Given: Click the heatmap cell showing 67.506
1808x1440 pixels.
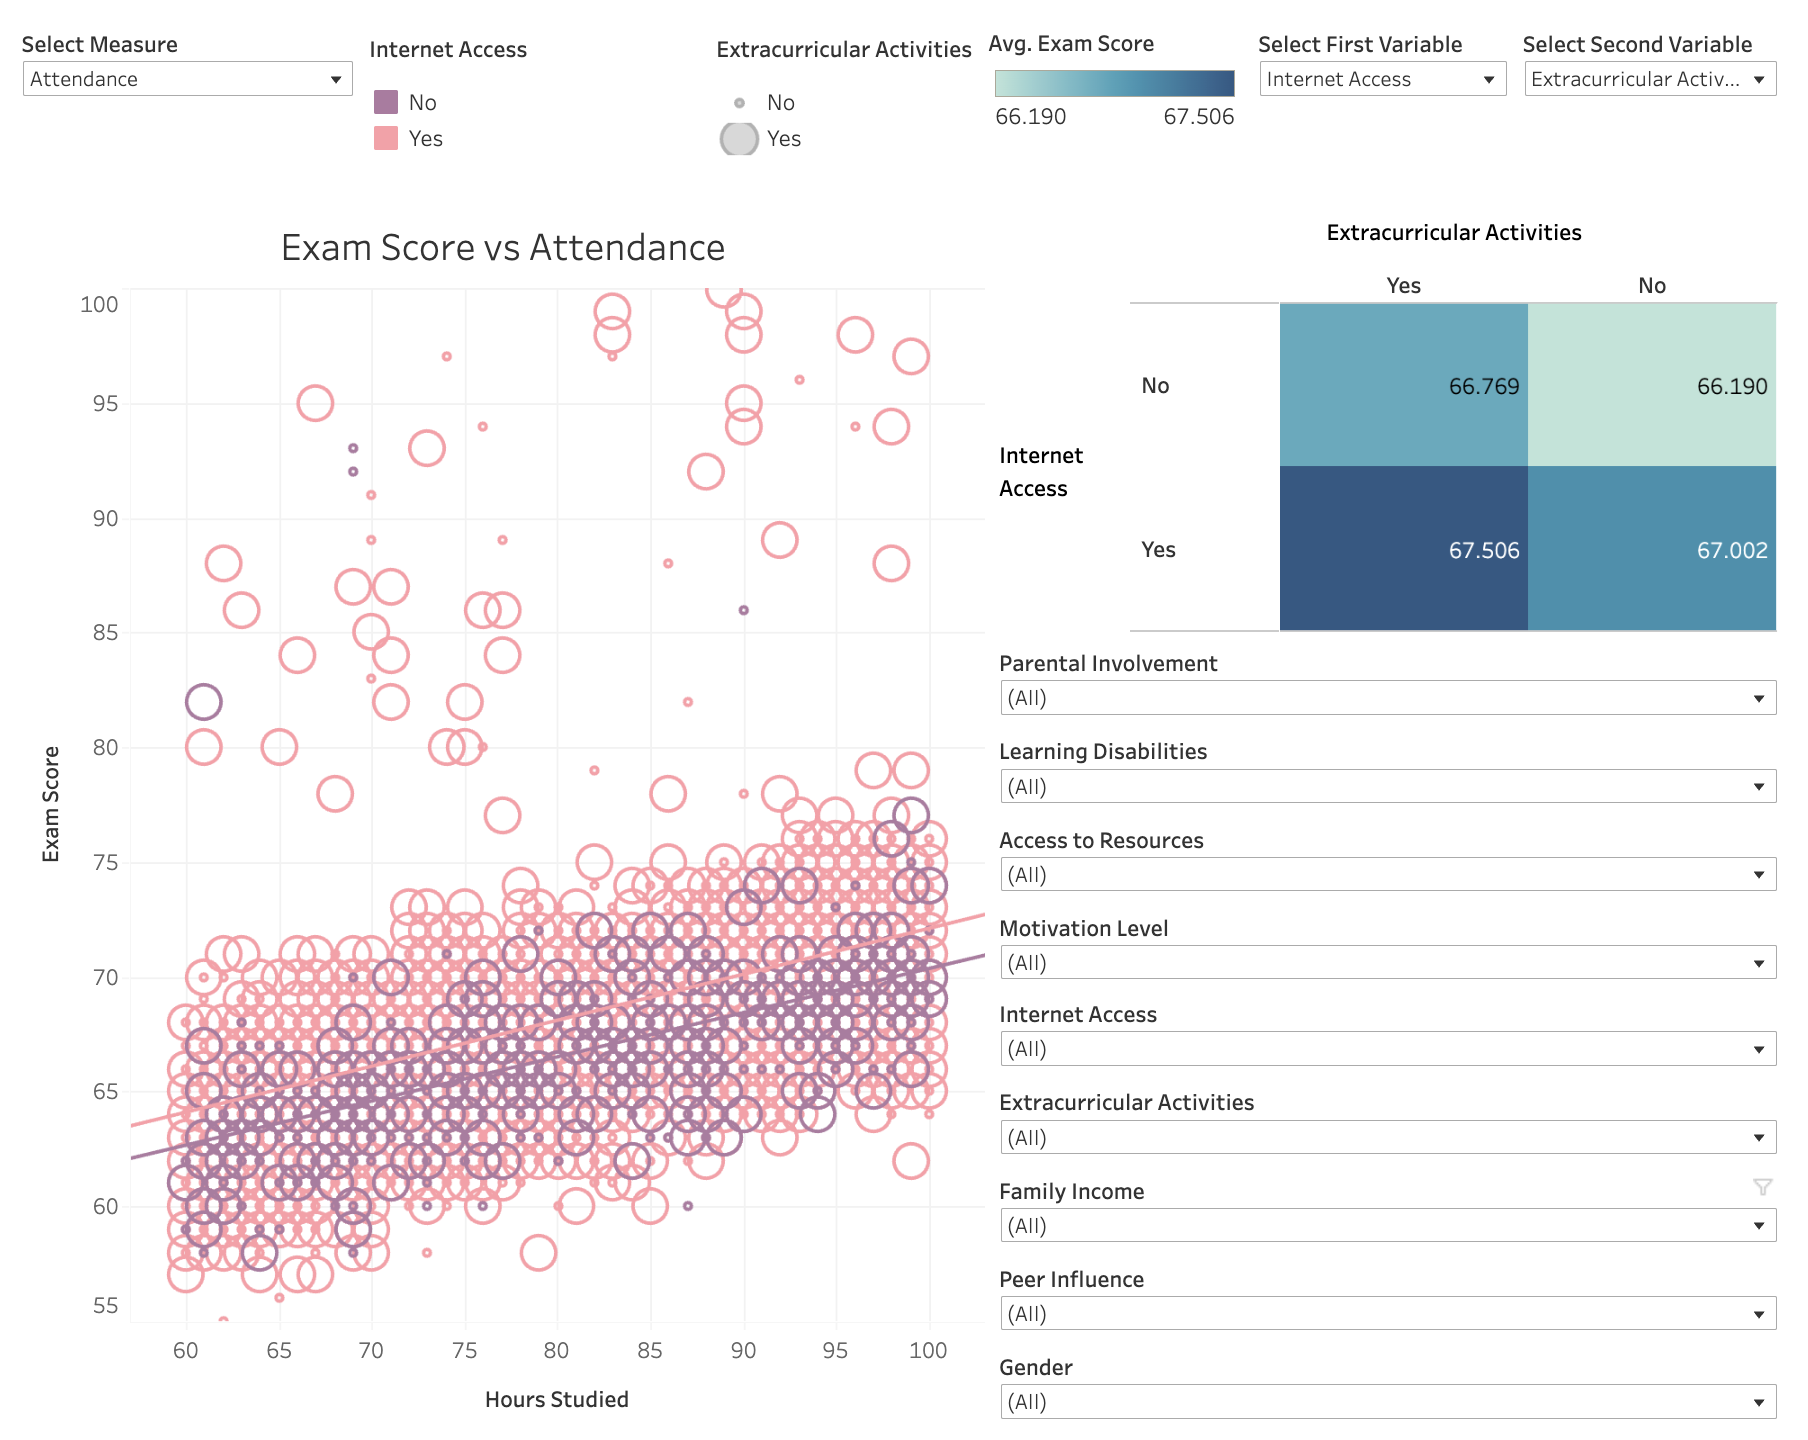Looking at the screenshot, I should pos(1403,548).
